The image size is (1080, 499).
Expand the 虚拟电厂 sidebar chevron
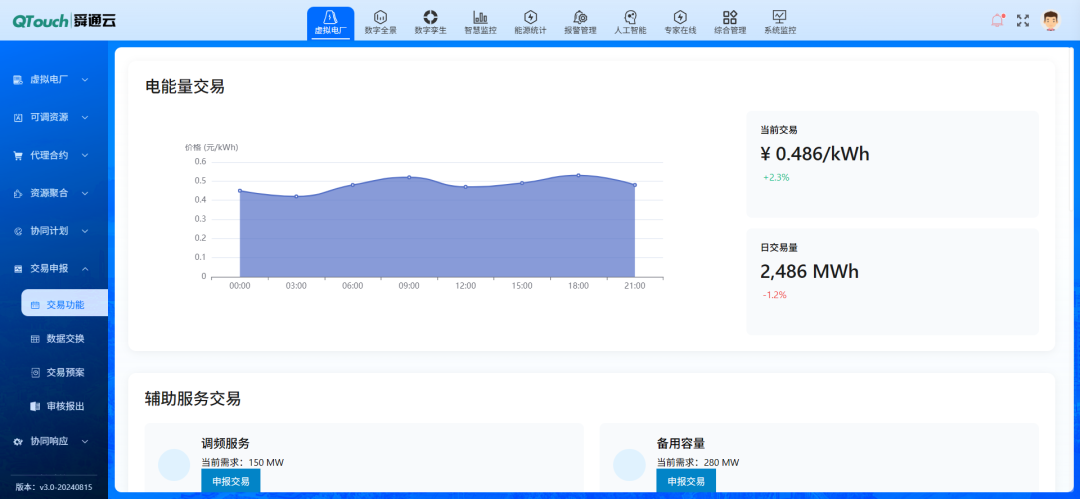point(85,80)
